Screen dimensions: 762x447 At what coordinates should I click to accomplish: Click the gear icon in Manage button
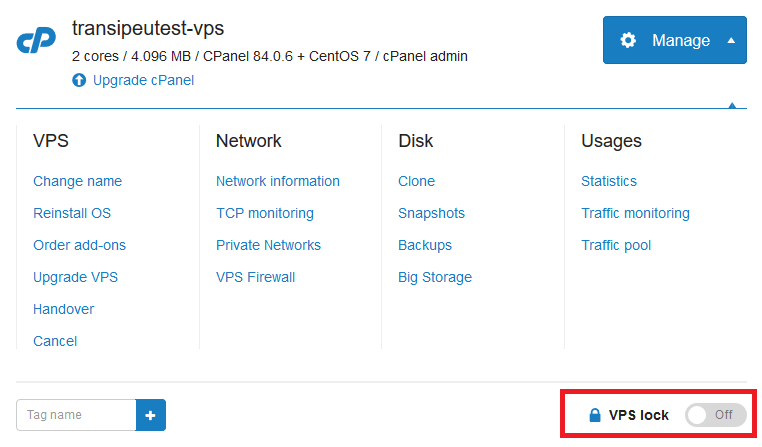click(x=628, y=40)
